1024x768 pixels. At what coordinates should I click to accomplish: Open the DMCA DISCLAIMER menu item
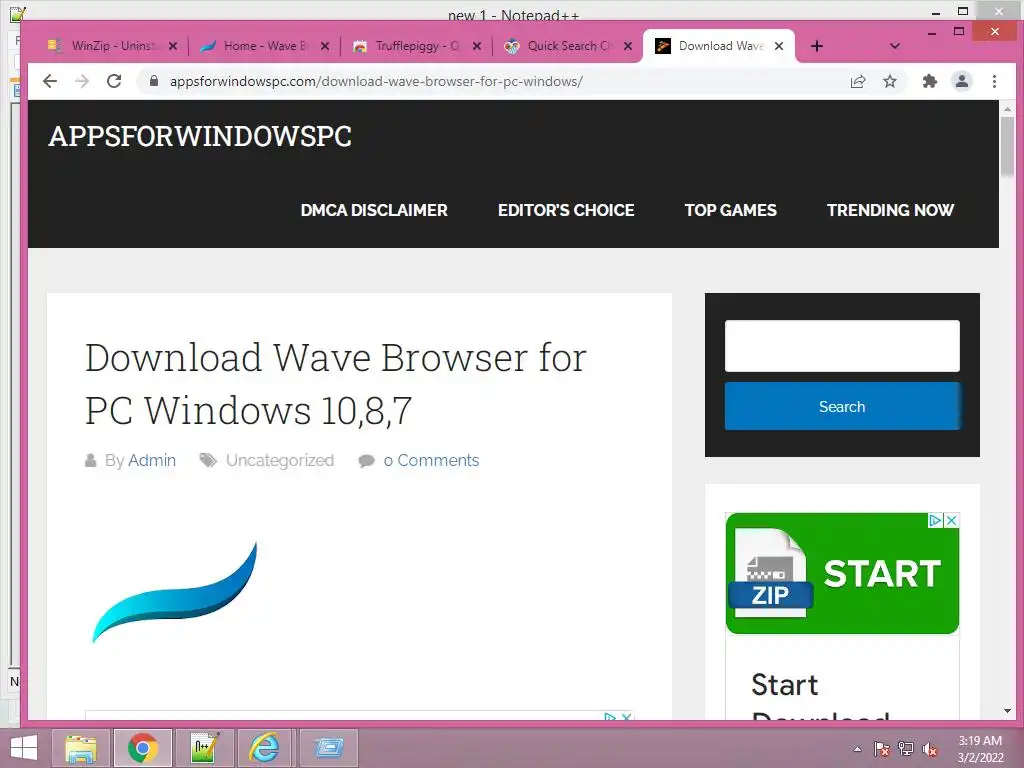coord(374,210)
